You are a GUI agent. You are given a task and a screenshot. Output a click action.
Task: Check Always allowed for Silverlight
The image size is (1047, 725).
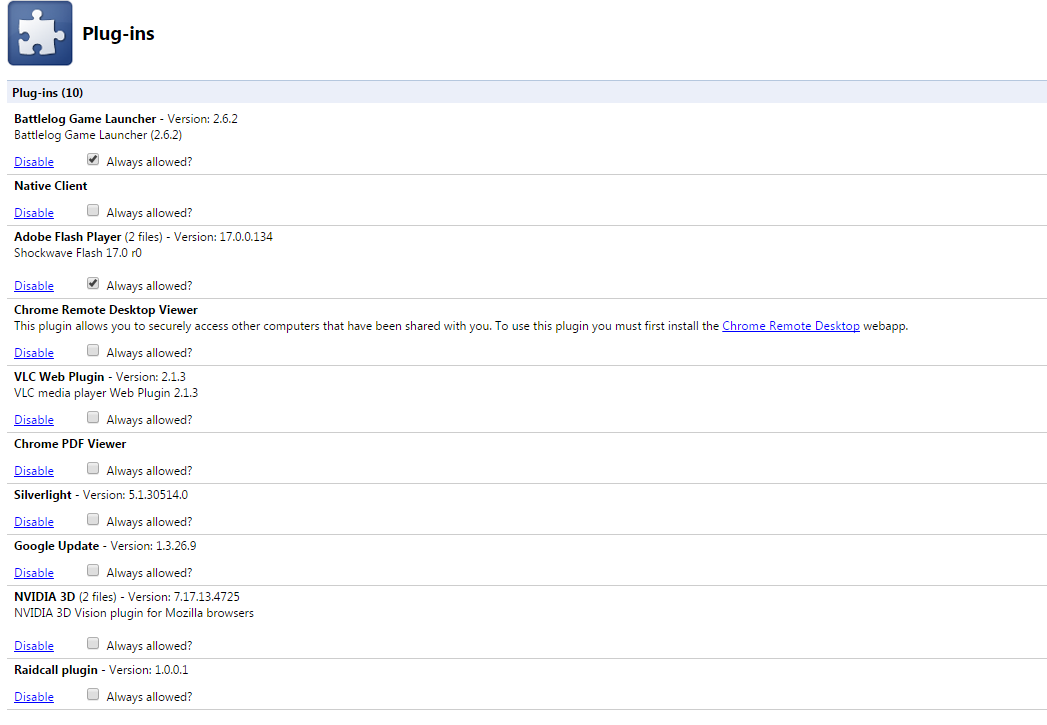(x=93, y=519)
